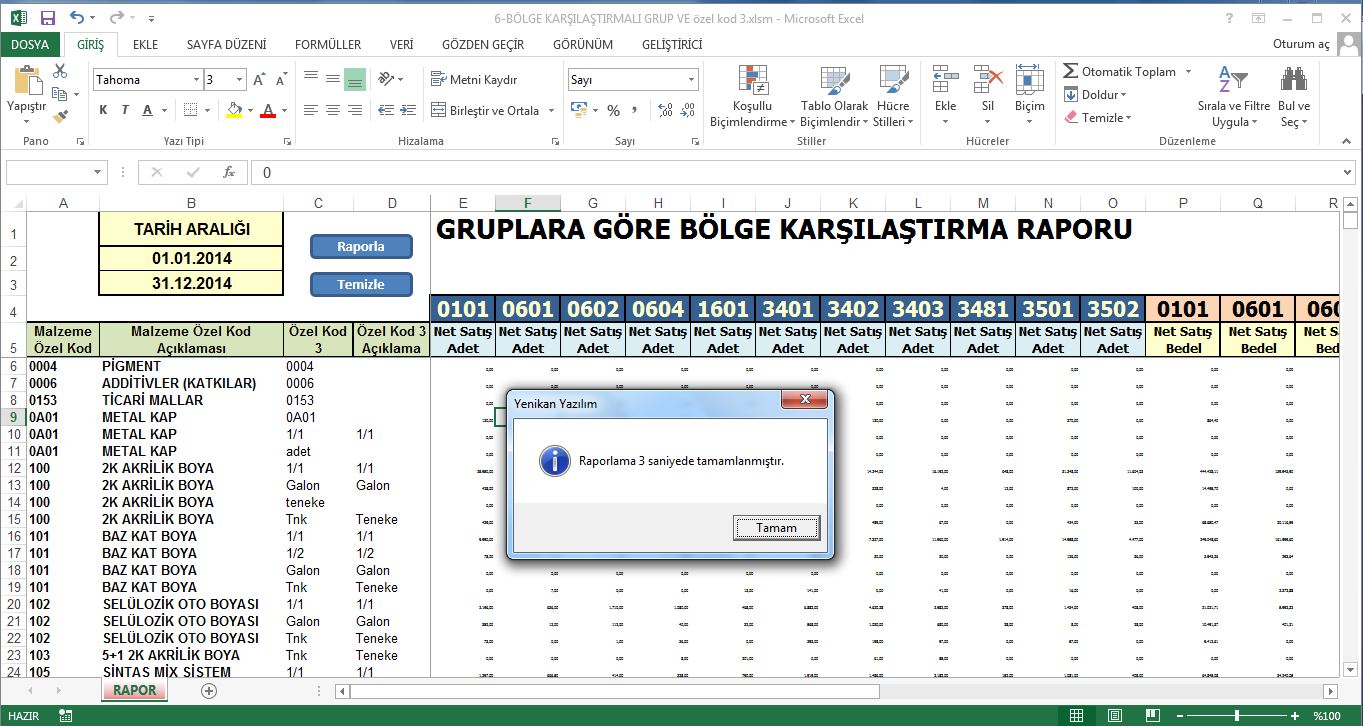The image size is (1363, 726).
Task: Apply the Percent style icon
Action: pos(613,110)
